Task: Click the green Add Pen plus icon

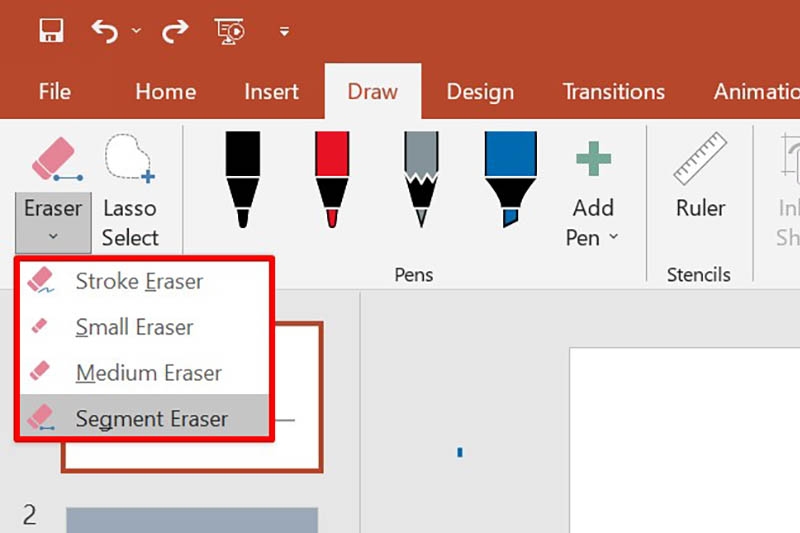Action: click(593, 159)
